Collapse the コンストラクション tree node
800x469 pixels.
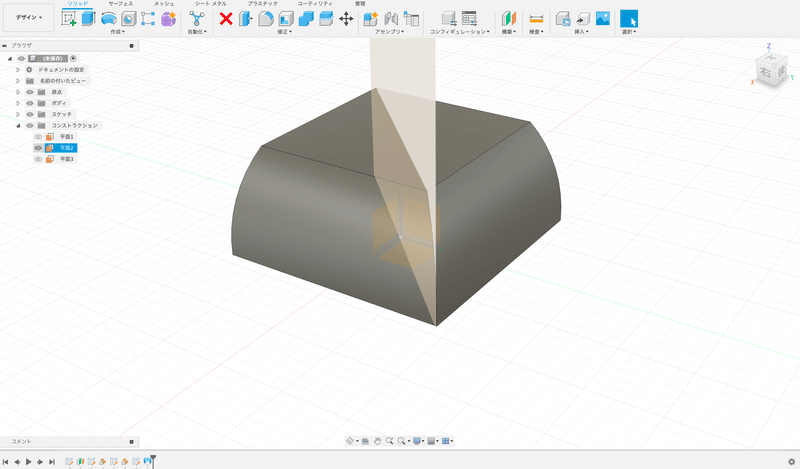pos(18,126)
